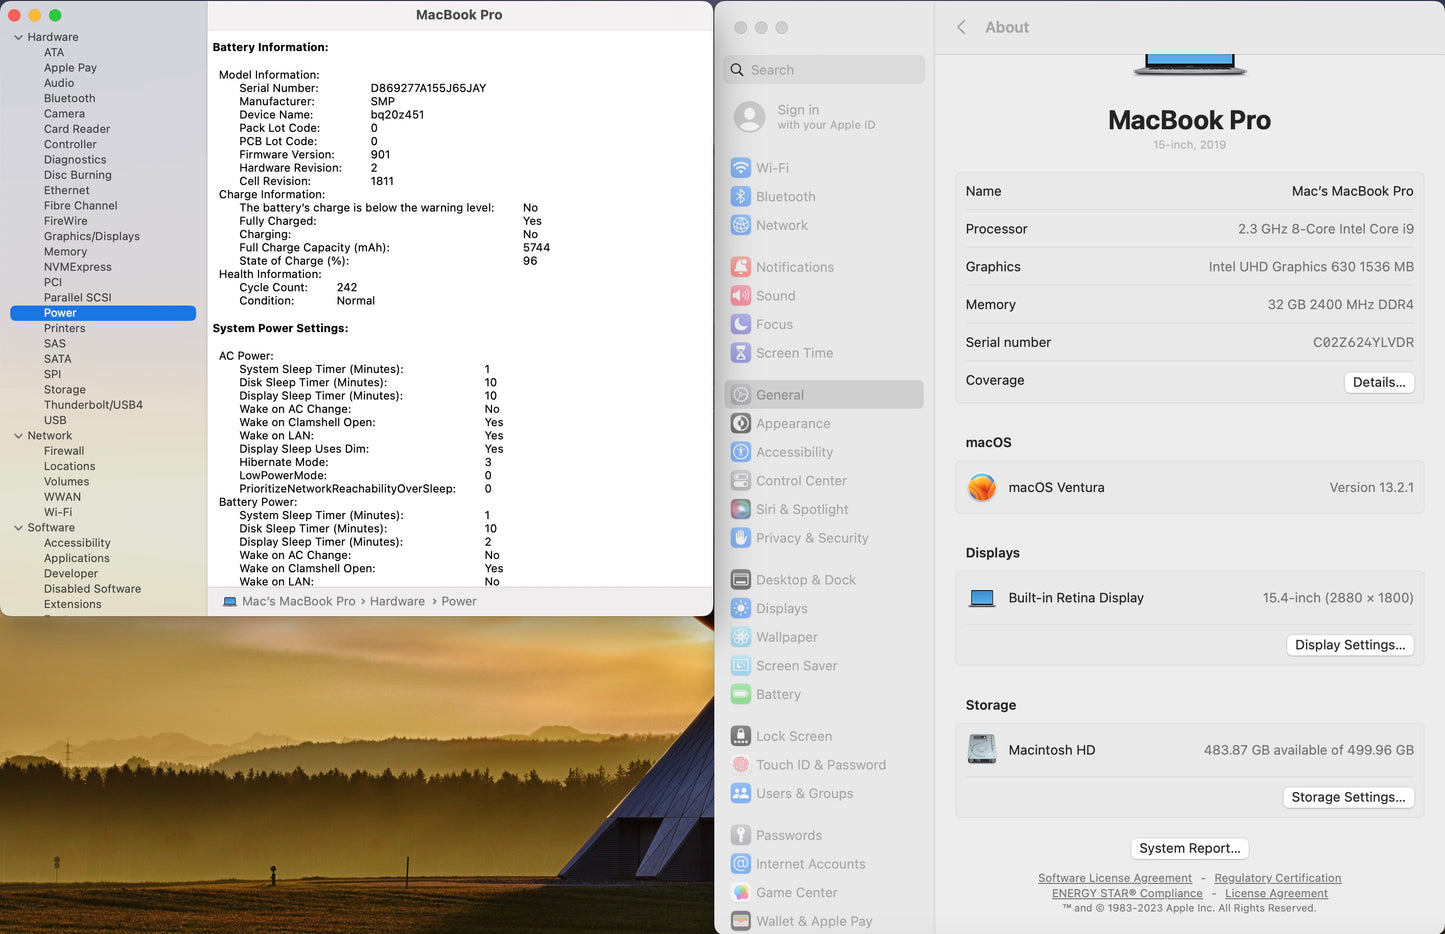Open the Software License Agreement link
This screenshot has height=934, width=1445.
click(1114, 877)
